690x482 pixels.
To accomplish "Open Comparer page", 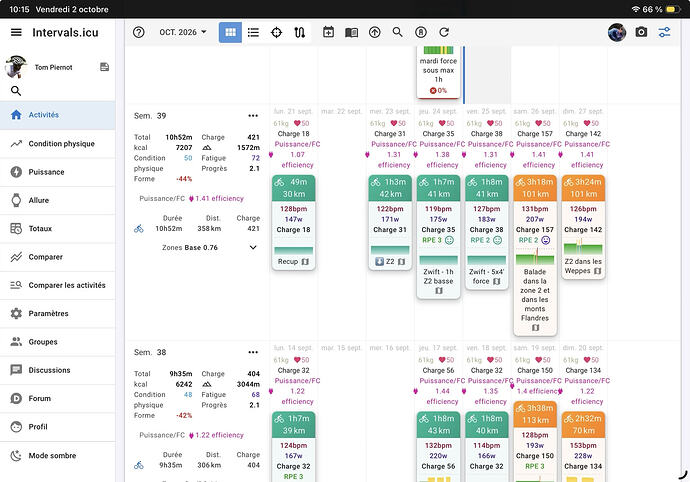I will (x=58, y=257).
